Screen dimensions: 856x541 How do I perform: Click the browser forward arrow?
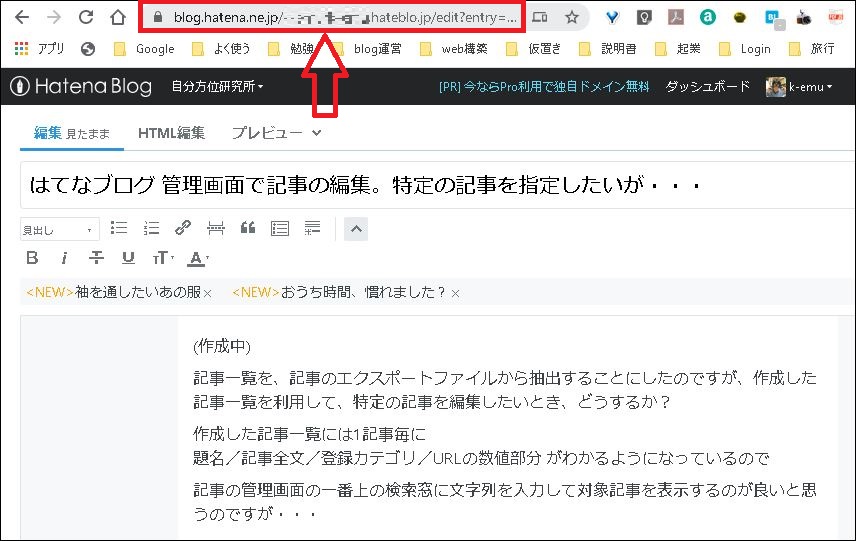point(54,17)
